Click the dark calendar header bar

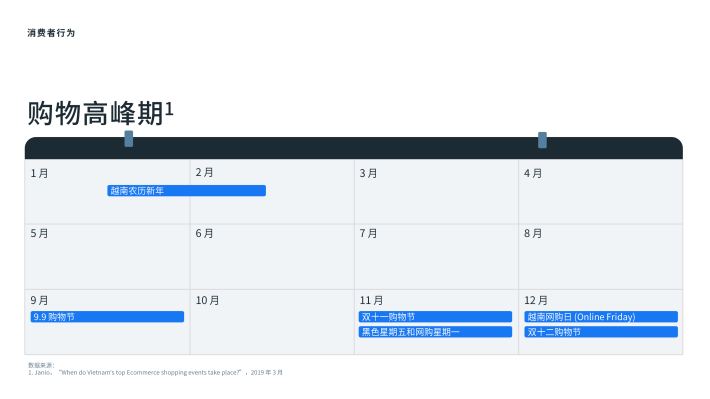(x=354, y=148)
